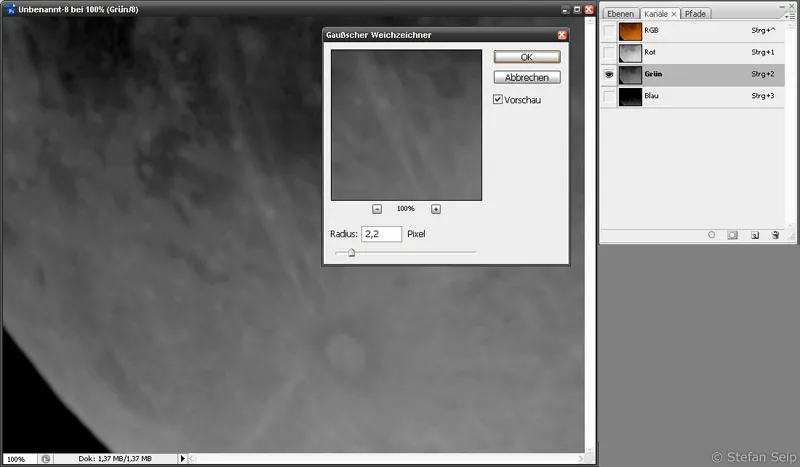Switch to the Ebenen tab
The width and height of the screenshot is (800, 467).
(620, 14)
